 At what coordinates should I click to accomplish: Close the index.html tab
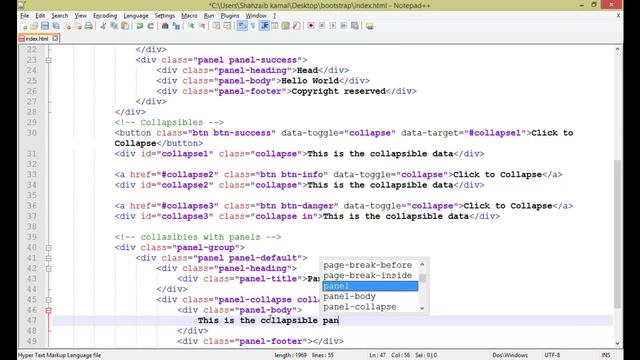pos(55,38)
